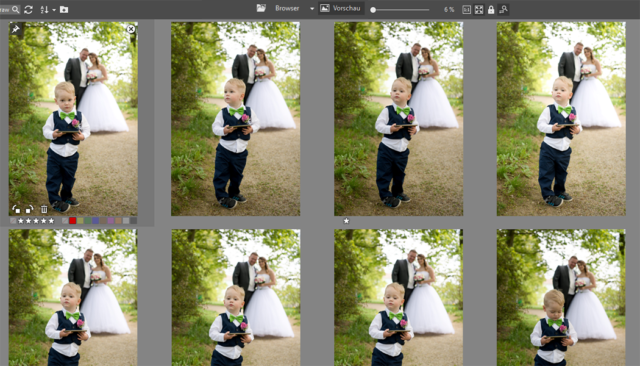Click the refresh folder icon
640x366 pixels.
click(28, 9)
